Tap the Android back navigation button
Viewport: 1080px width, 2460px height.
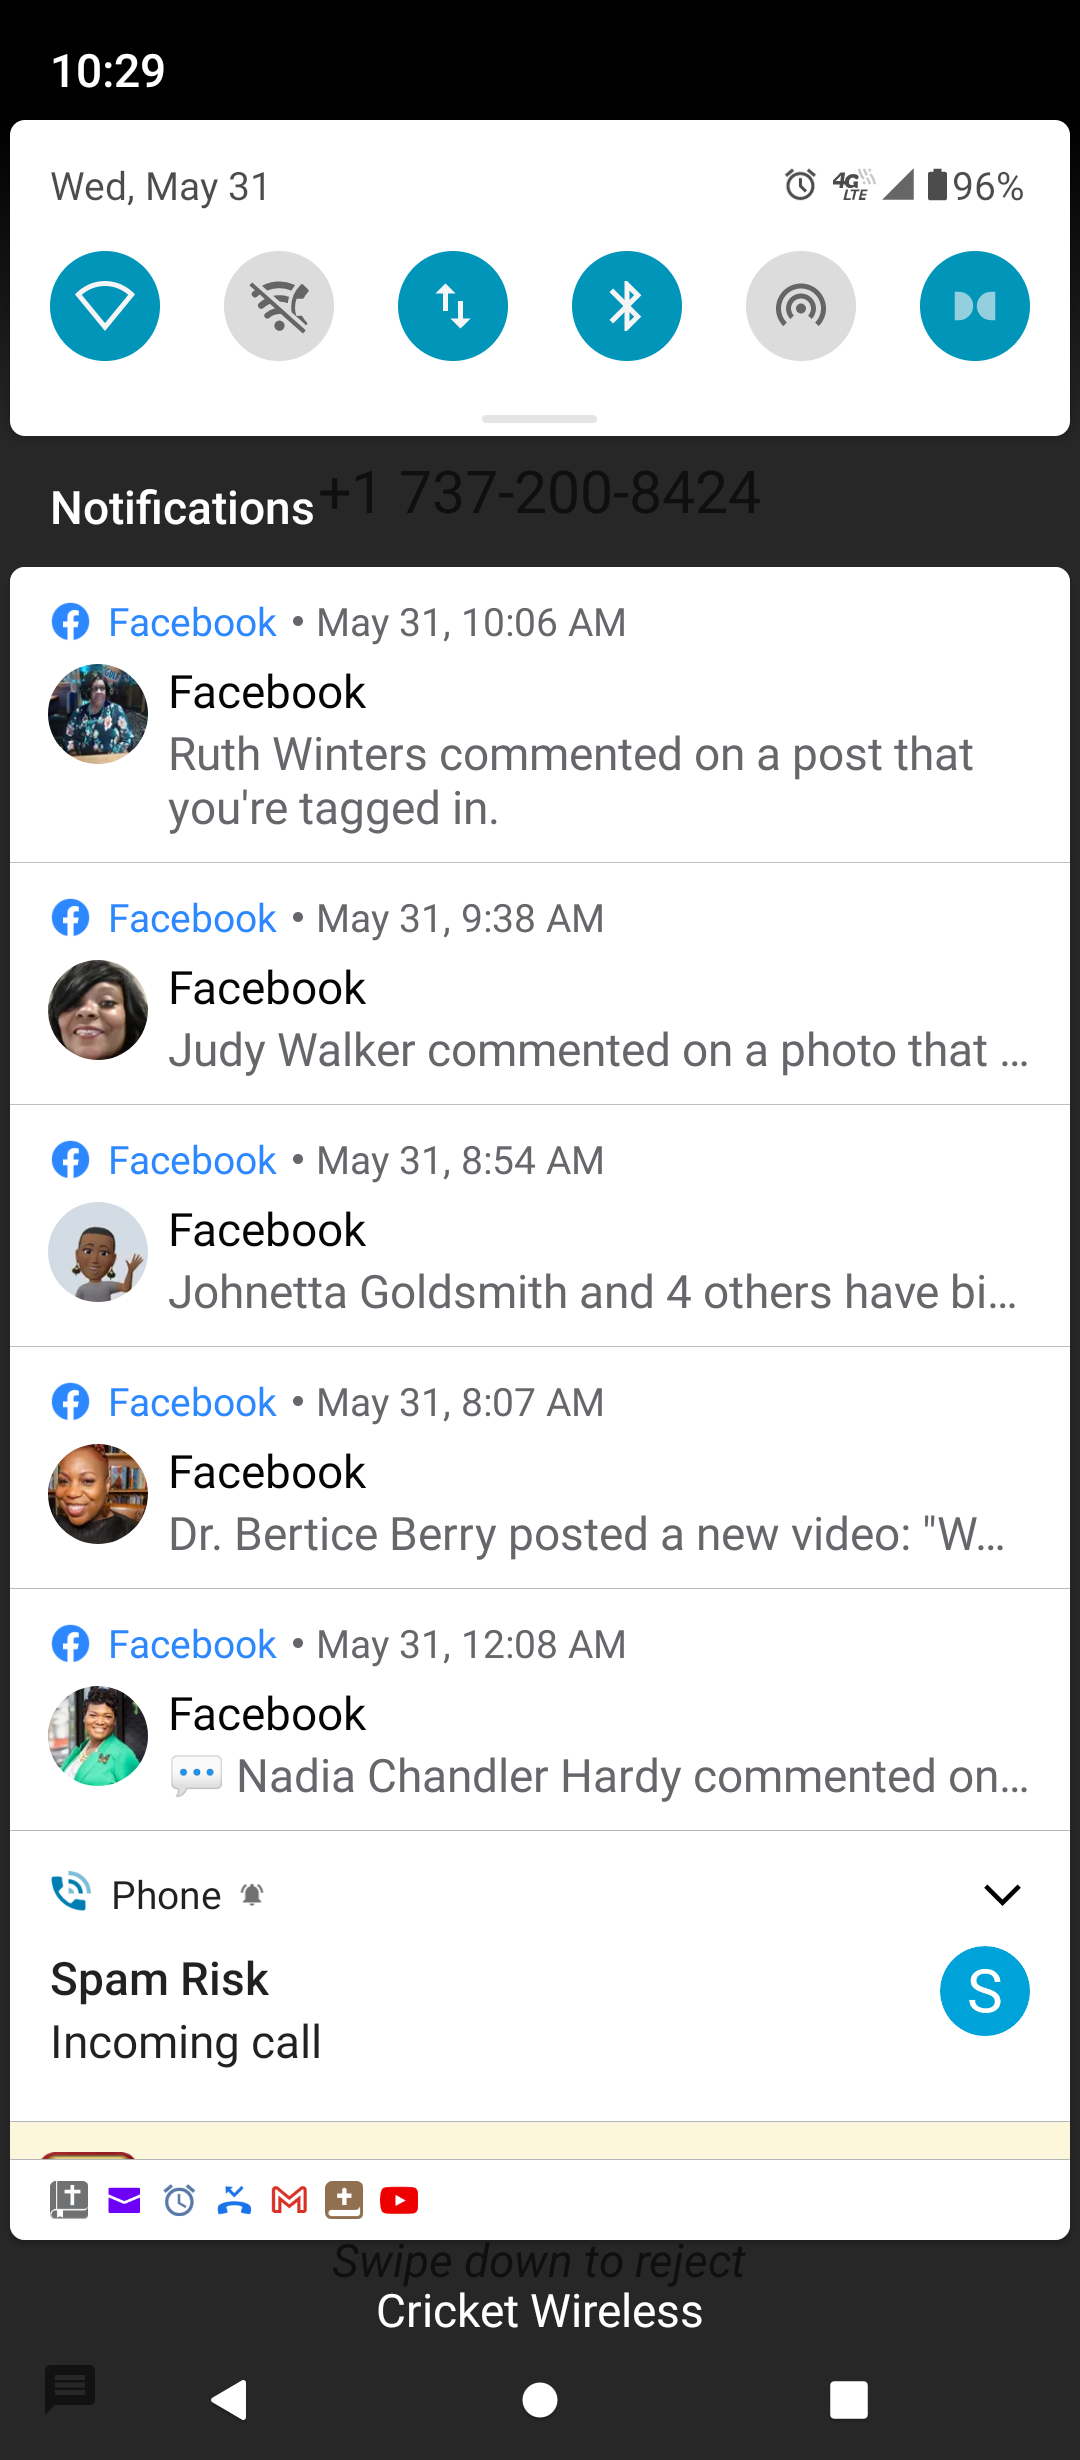pos(230,2399)
